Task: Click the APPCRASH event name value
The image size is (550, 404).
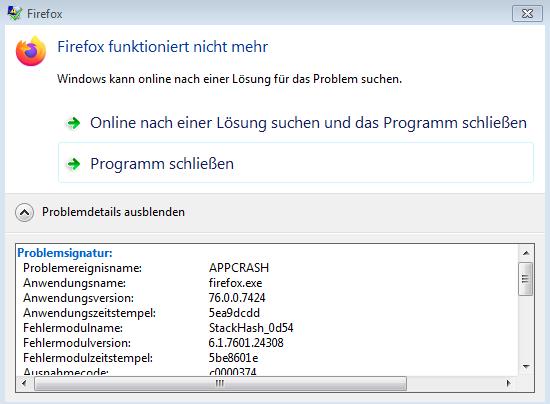Action: (x=239, y=268)
